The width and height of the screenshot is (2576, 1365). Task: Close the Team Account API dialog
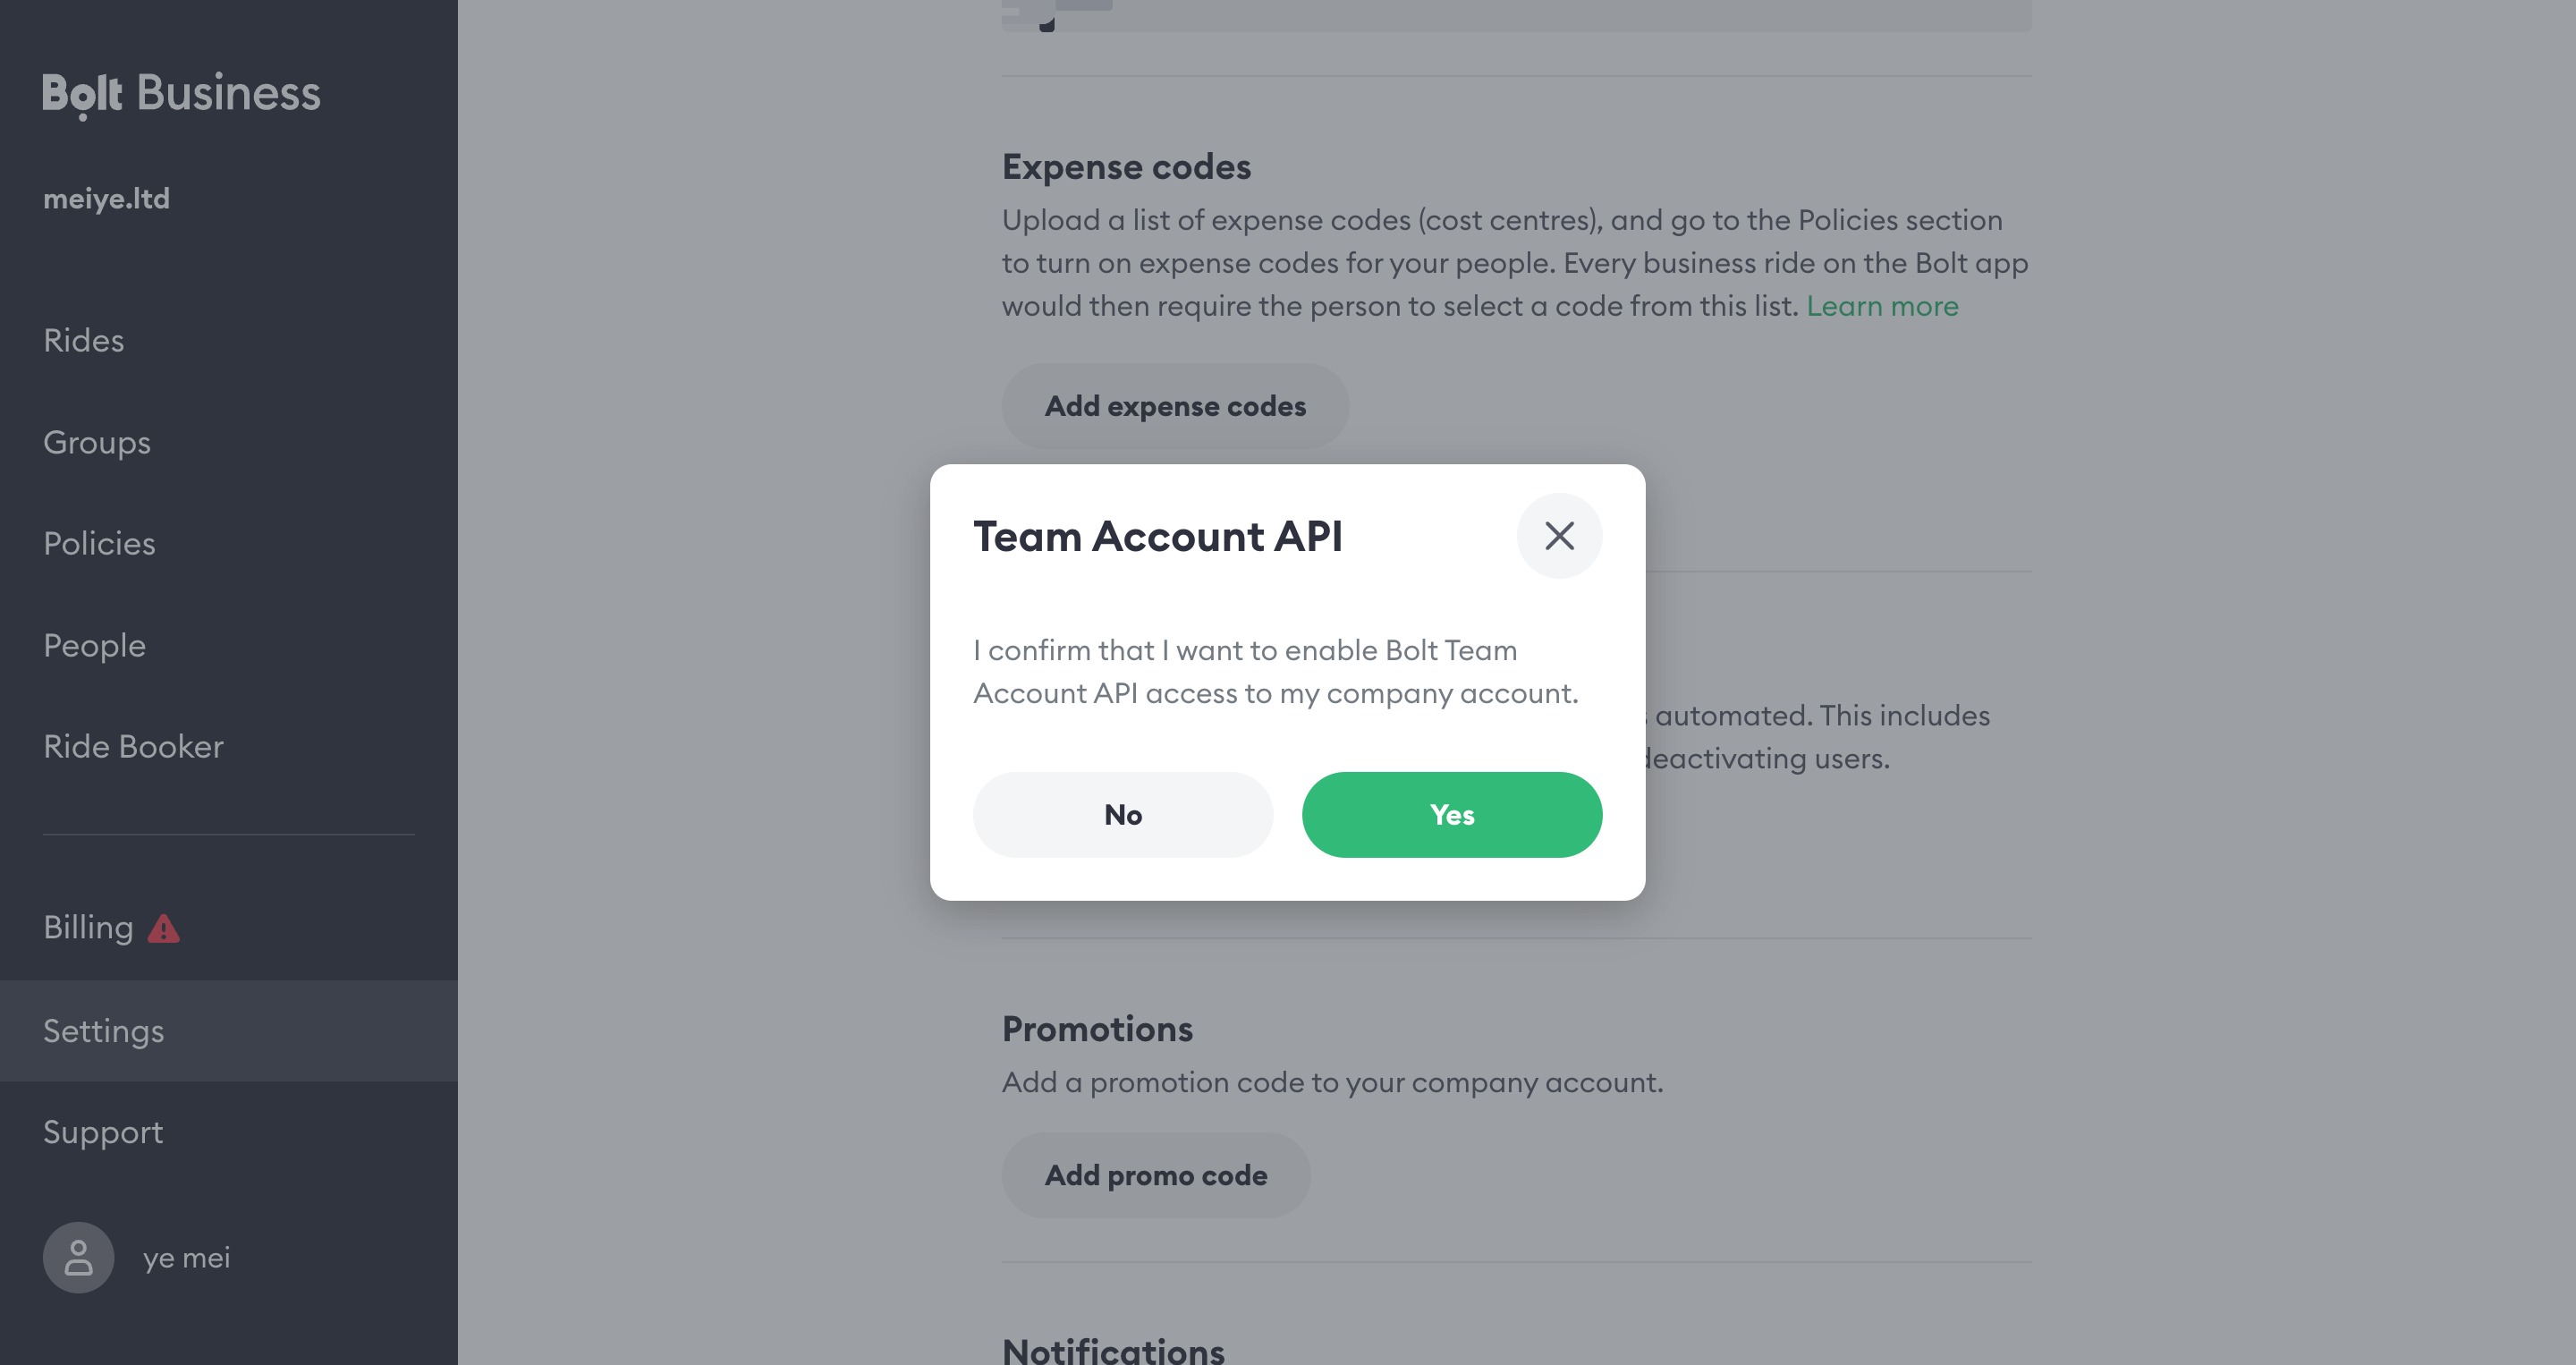[x=1559, y=536]
